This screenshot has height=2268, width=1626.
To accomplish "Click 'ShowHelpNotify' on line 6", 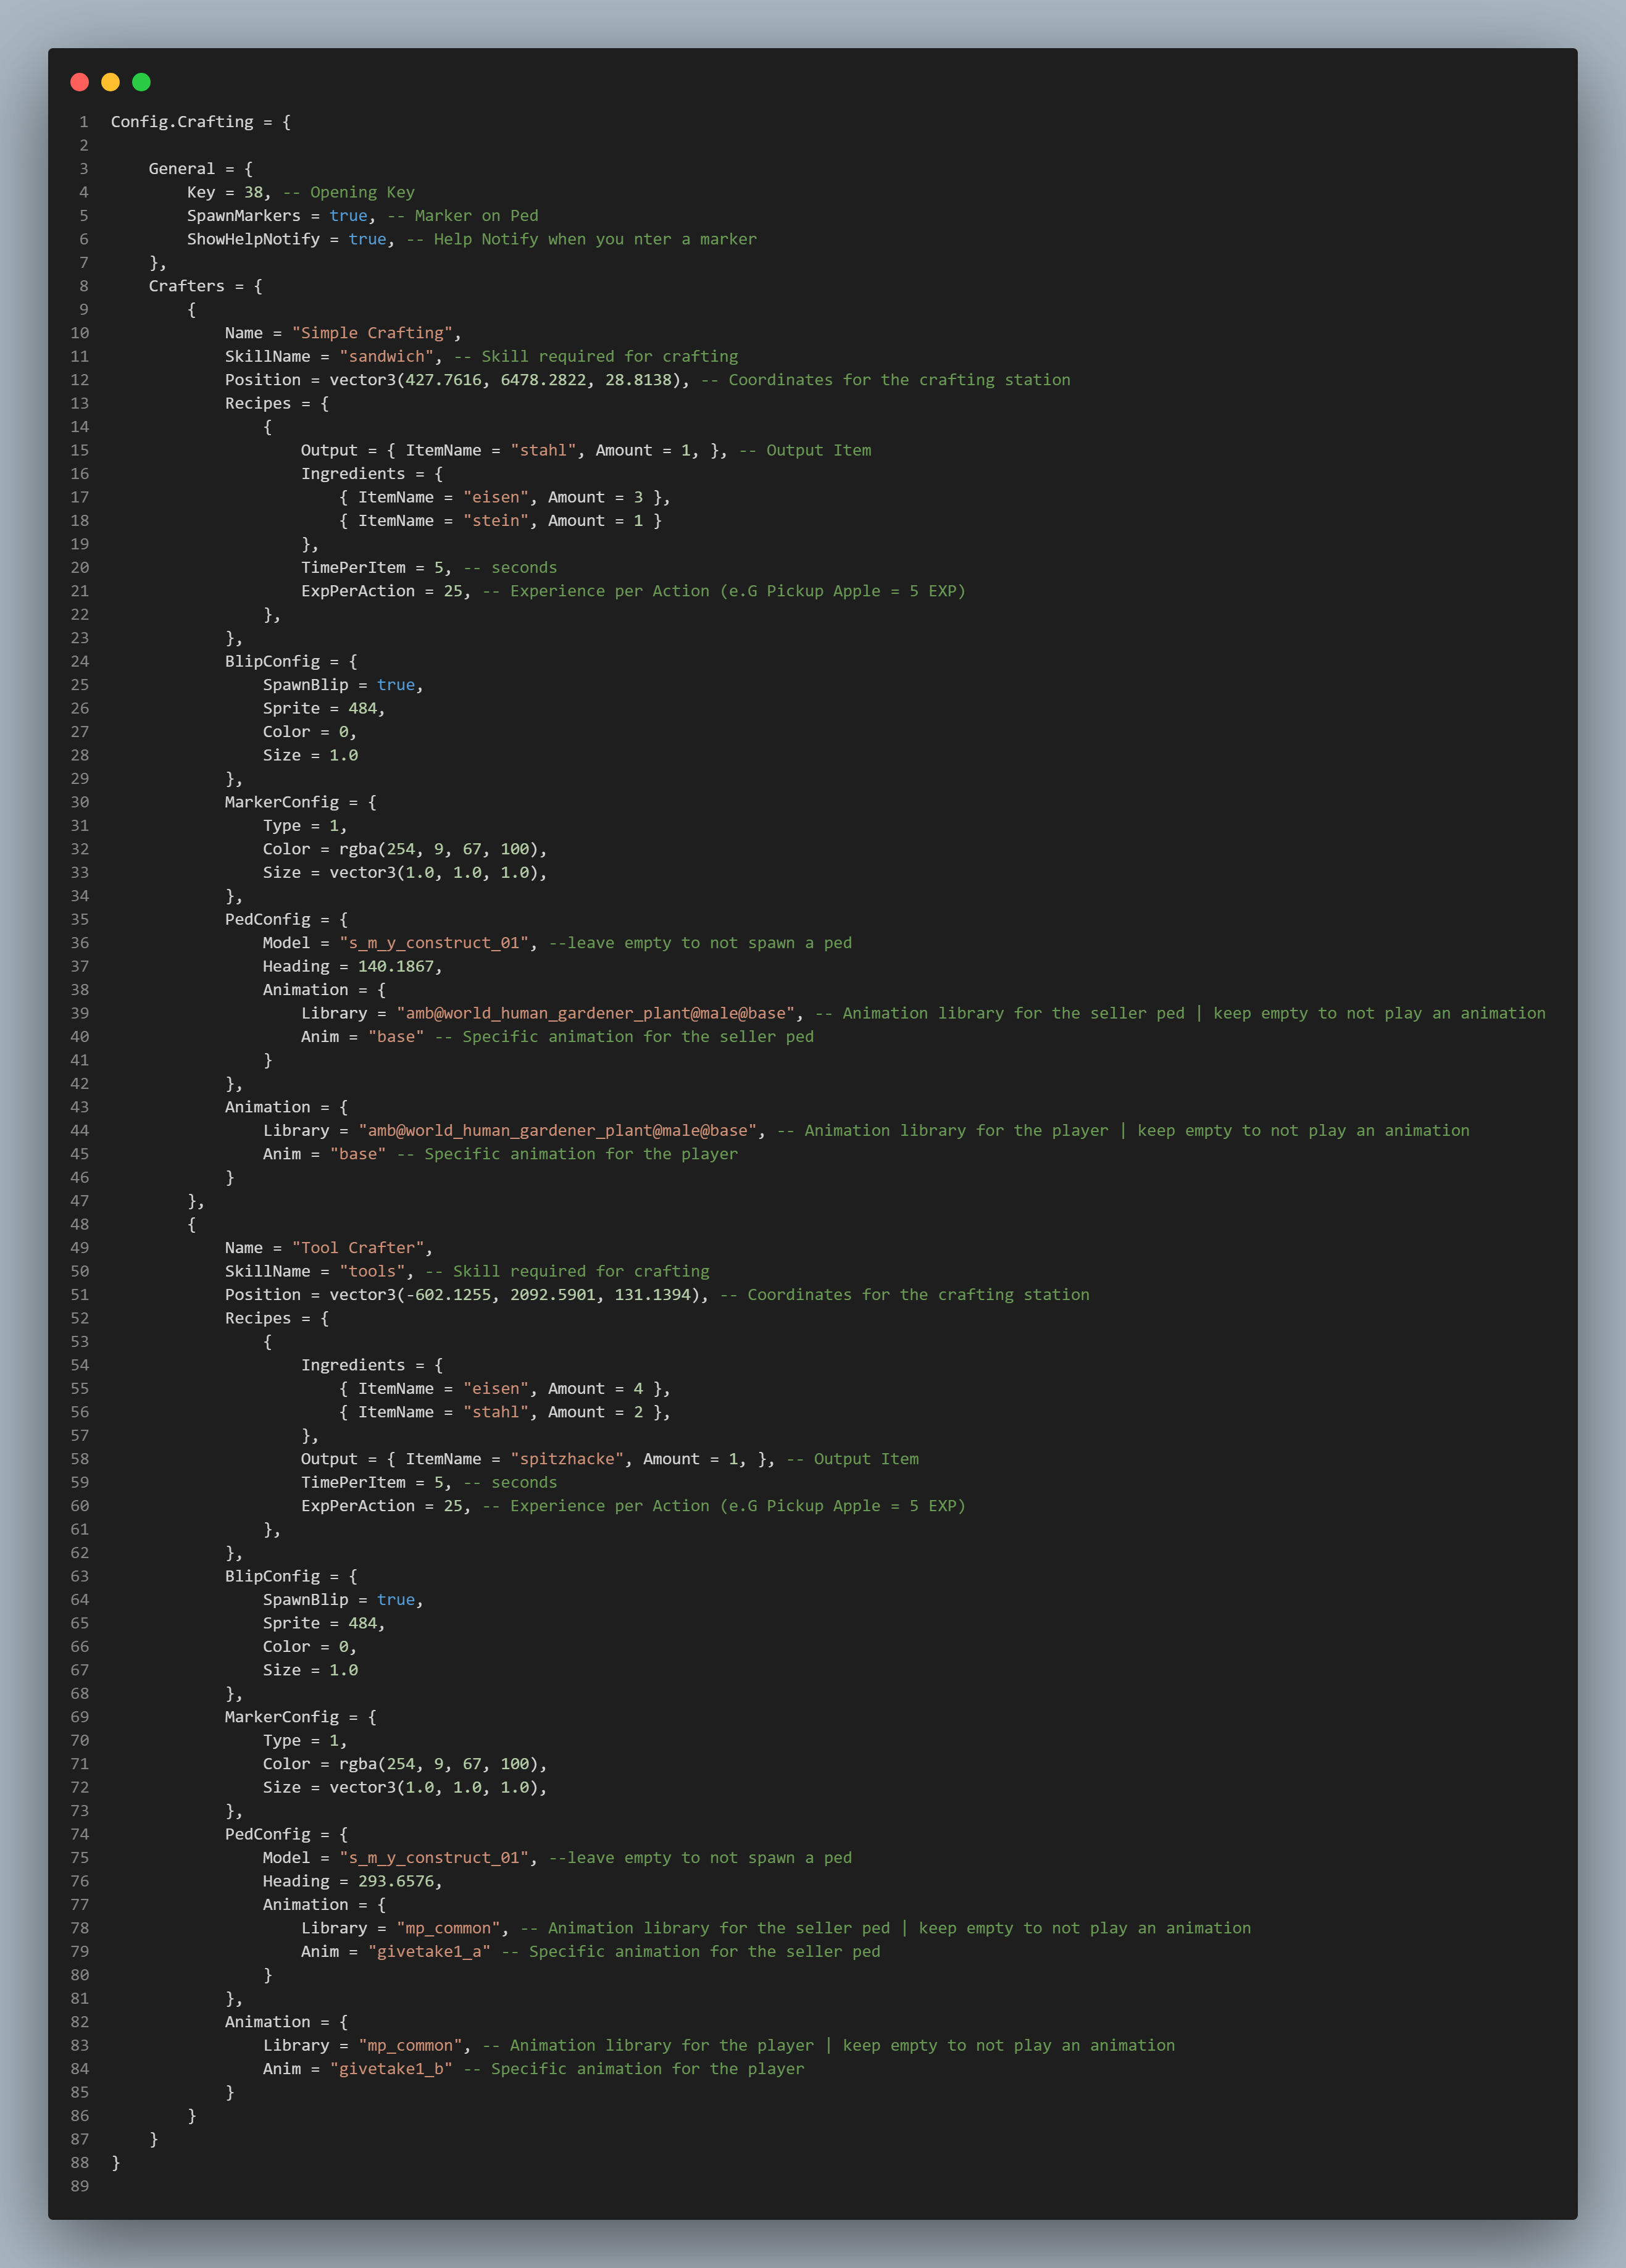I will (x=253, y=239).
